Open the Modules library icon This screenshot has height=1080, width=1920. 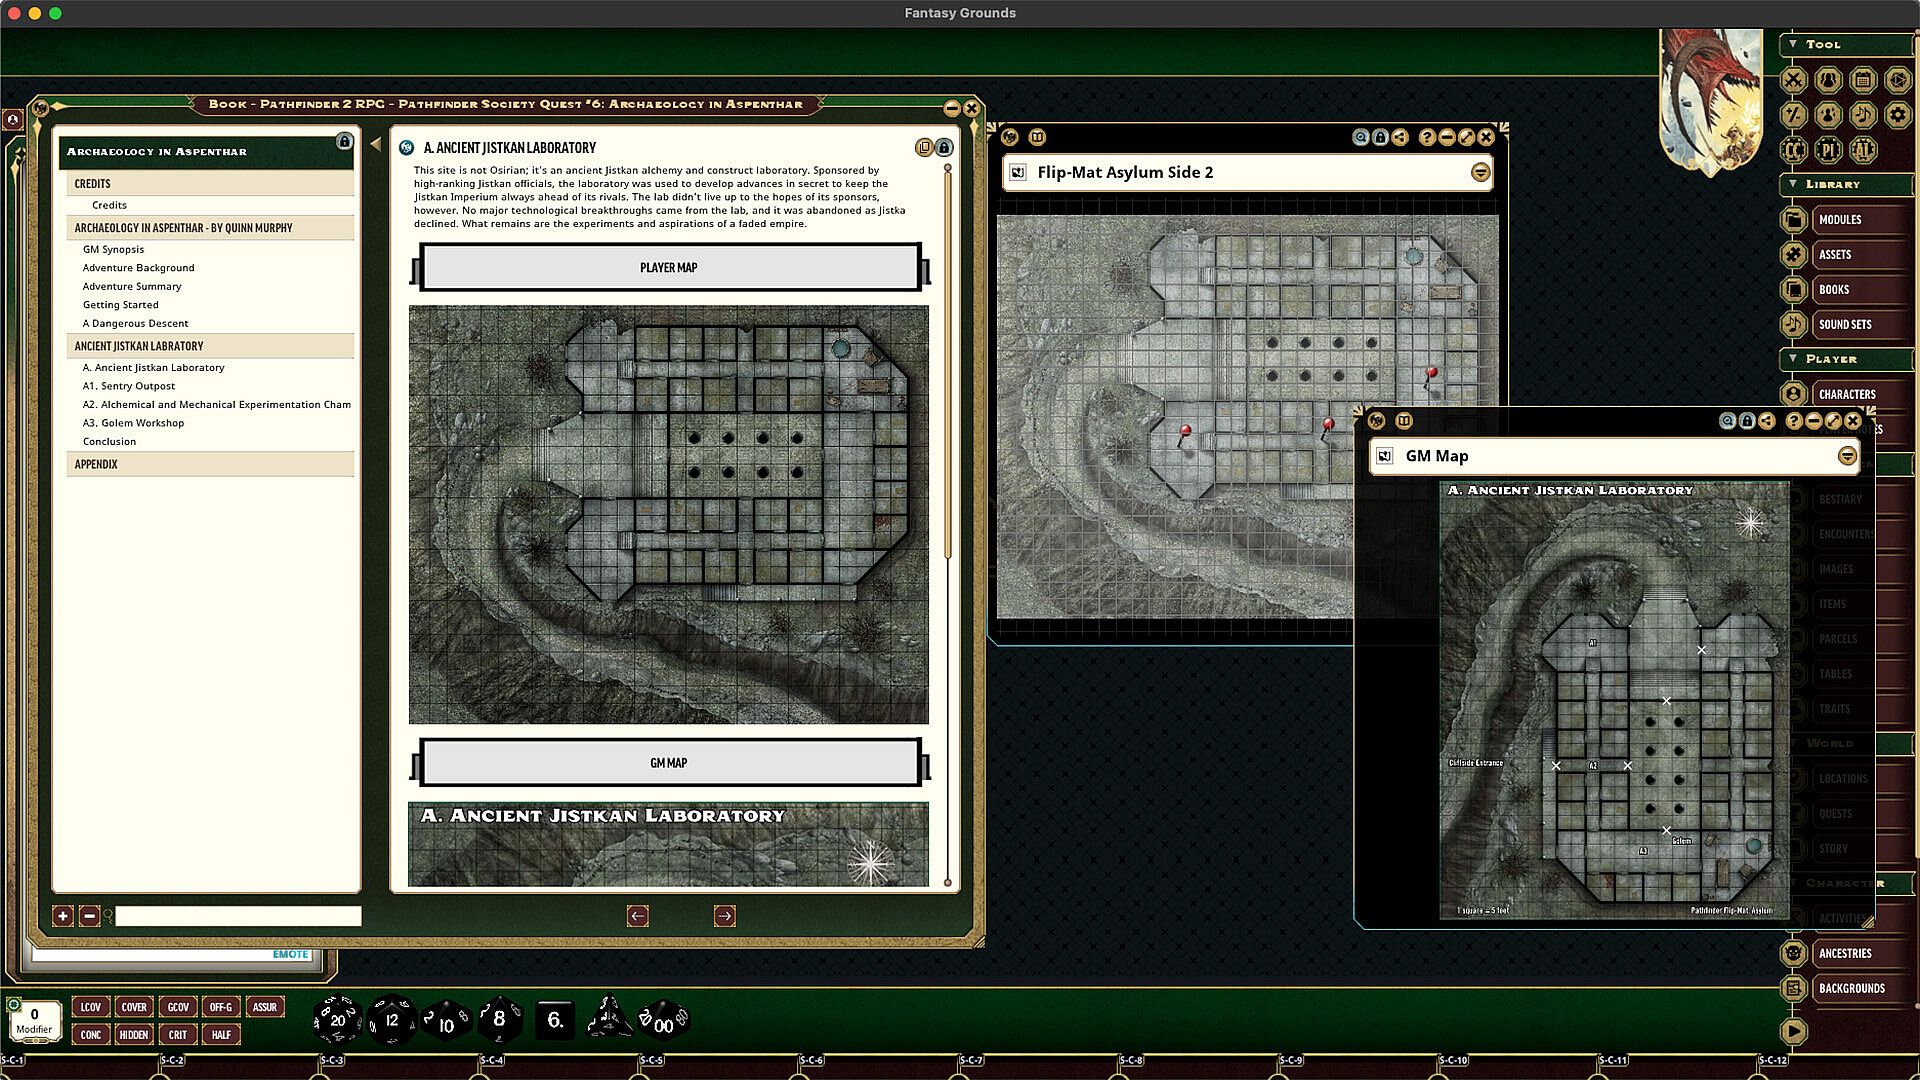(x=1794, y=220)
